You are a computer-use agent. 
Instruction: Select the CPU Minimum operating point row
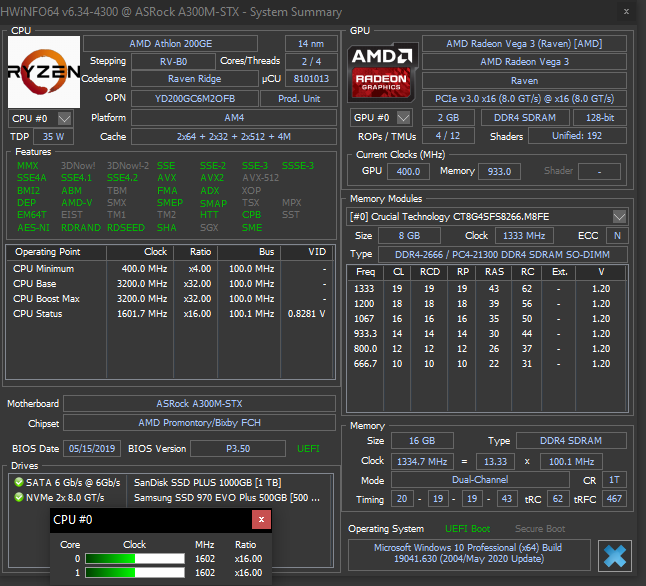pyautogui.click(x=170, y=269)
